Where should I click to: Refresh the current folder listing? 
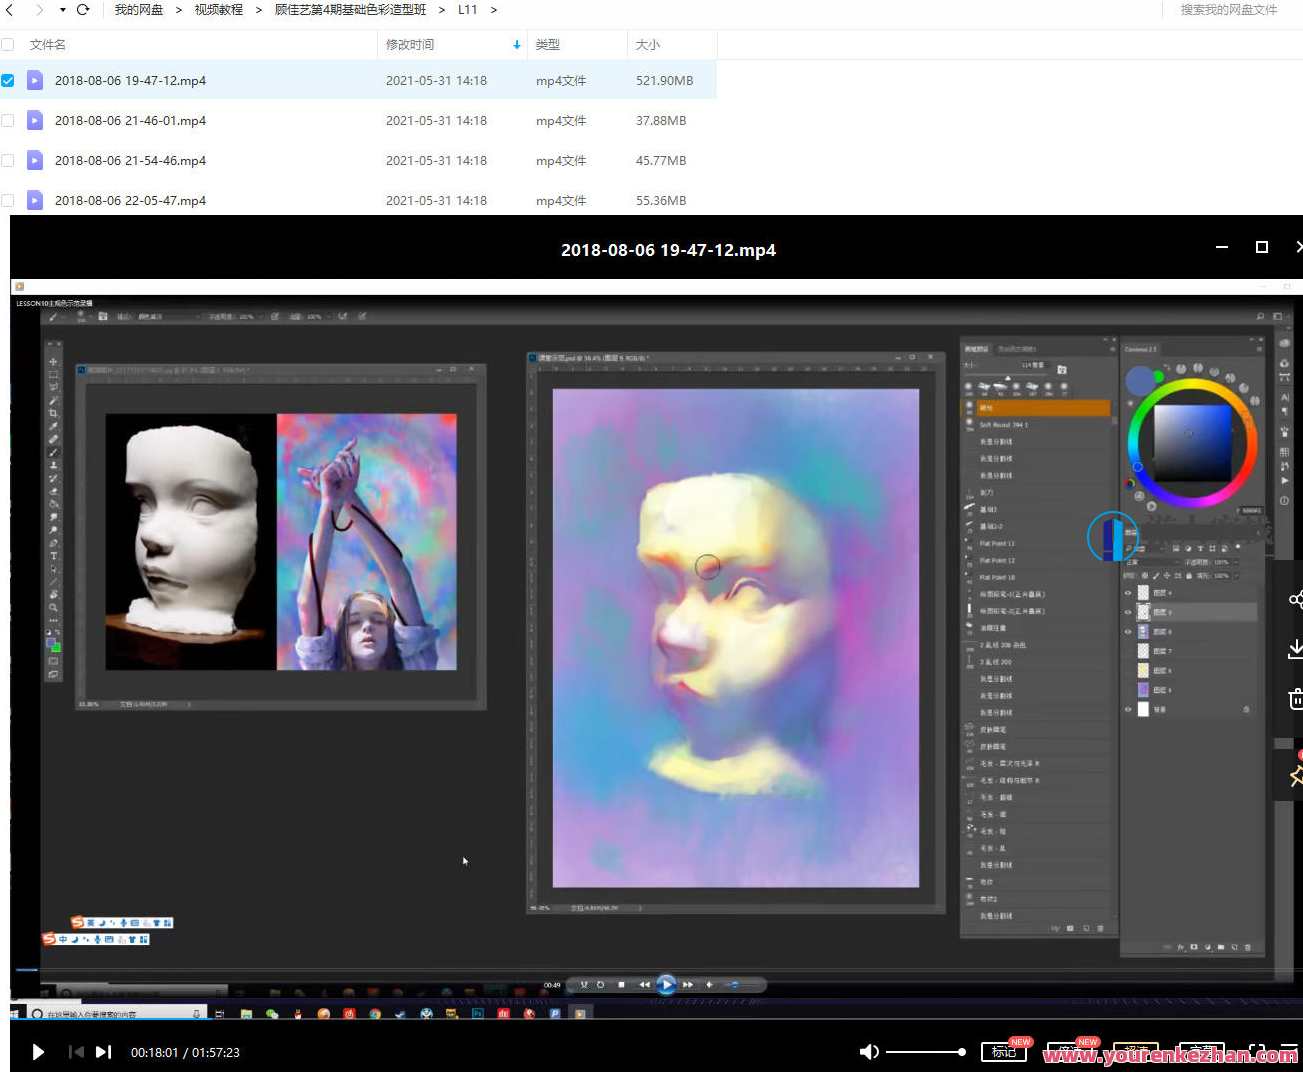tap(83, 10)
